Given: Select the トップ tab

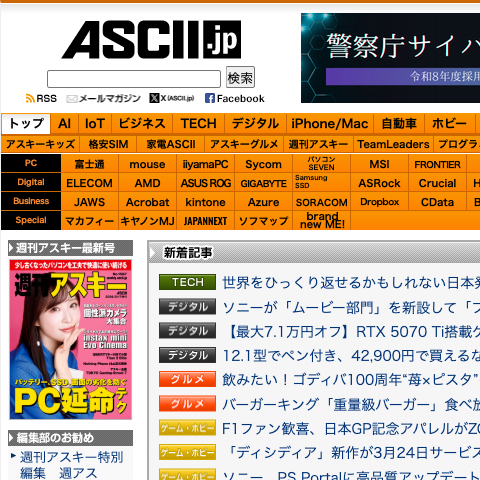Looking at the screenshot, I should [26, 124].
